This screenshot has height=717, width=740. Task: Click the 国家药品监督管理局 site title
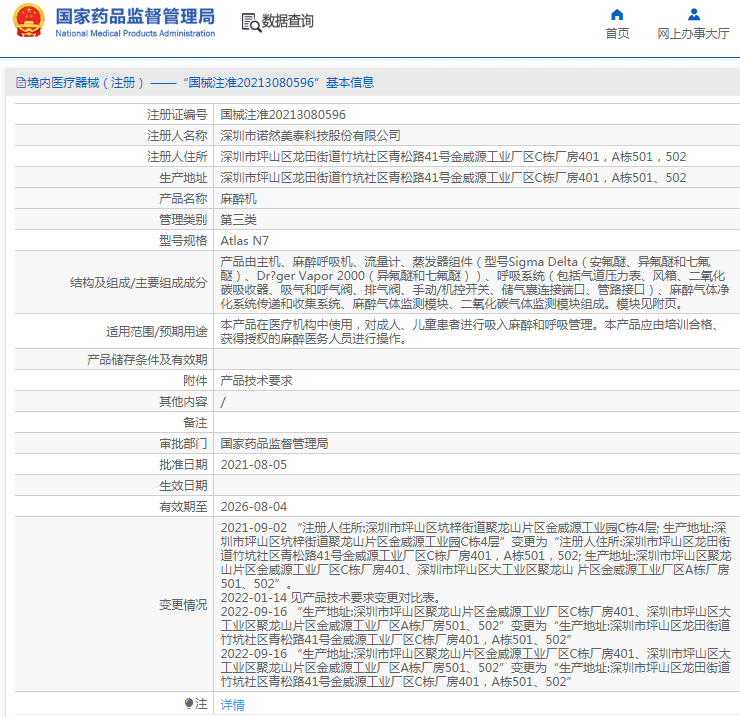135,16
